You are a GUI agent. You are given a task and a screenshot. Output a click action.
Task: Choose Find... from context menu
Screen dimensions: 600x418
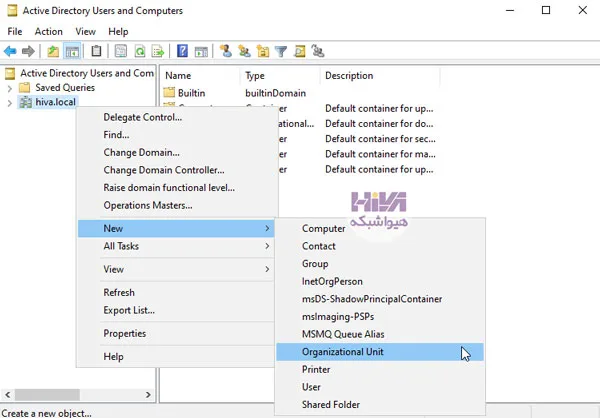[176, 135]
